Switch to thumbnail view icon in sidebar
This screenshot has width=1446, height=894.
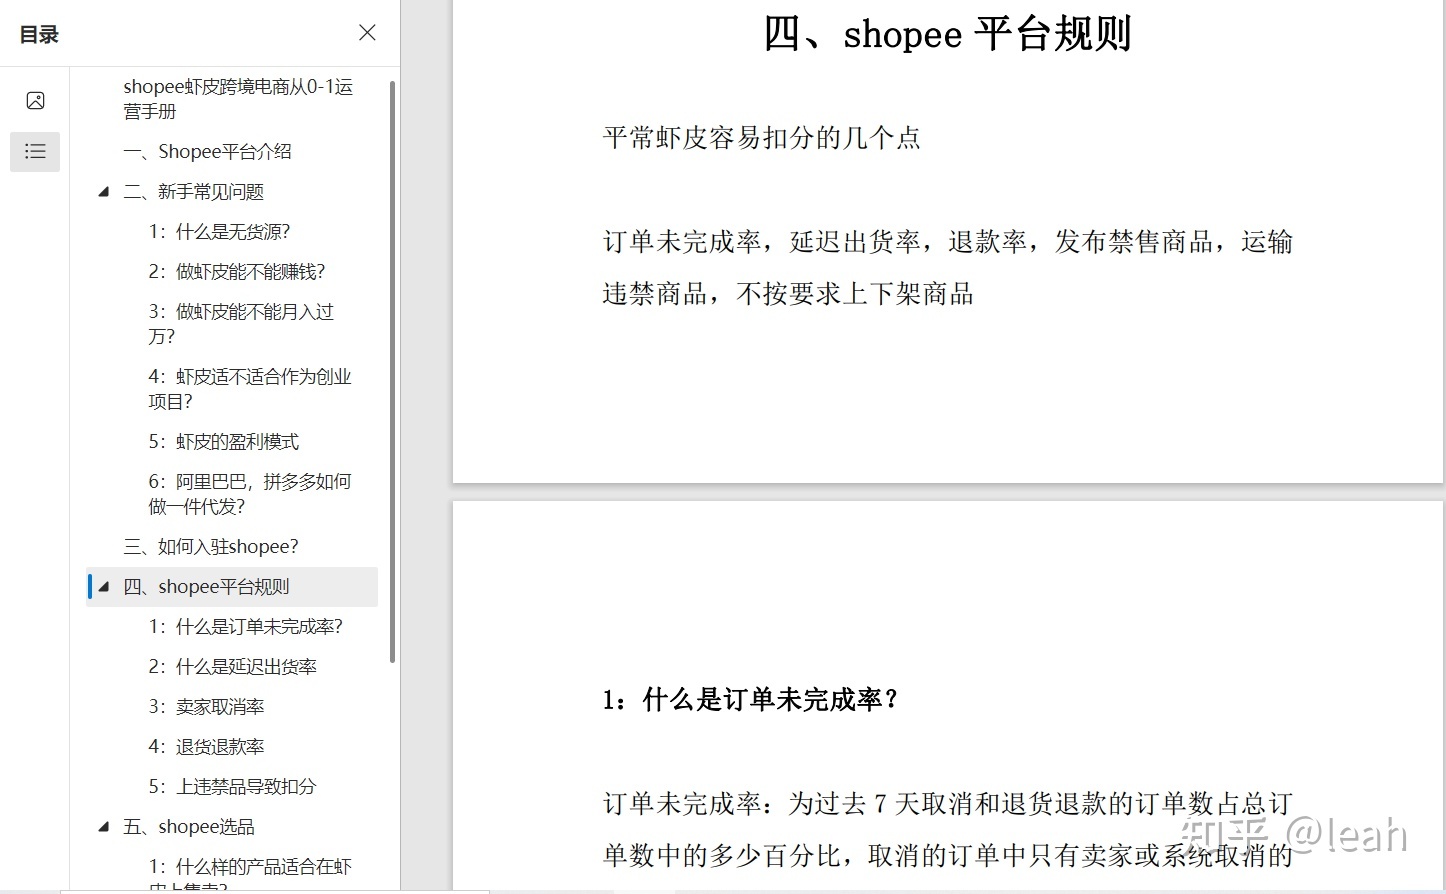[35, 101]
